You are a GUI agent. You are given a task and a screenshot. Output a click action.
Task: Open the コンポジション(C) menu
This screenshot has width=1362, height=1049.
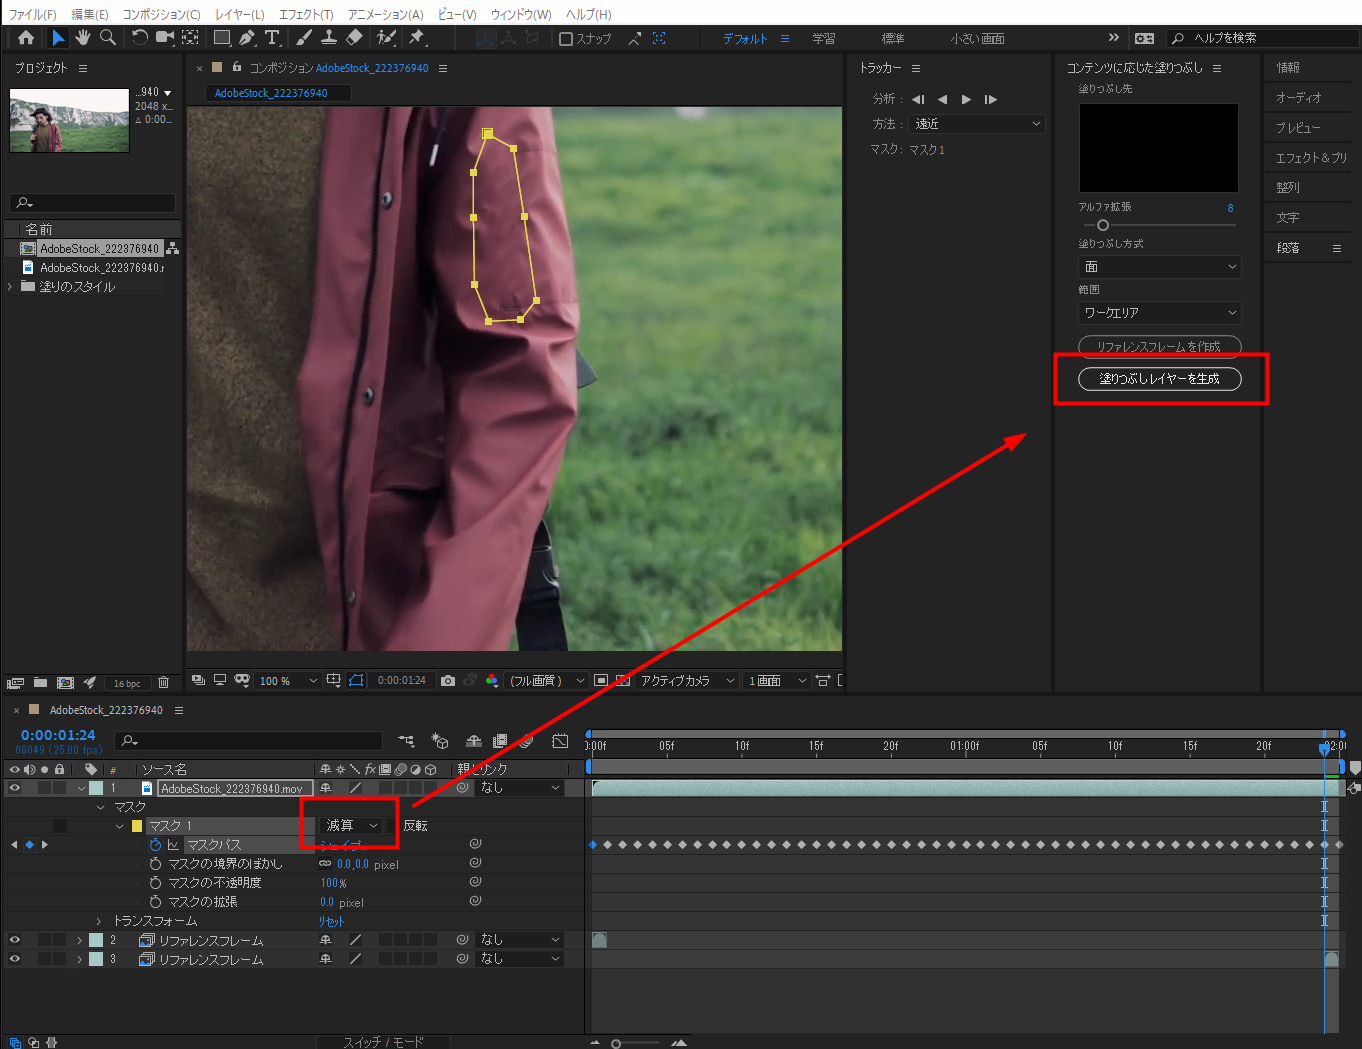coord(161,14)
